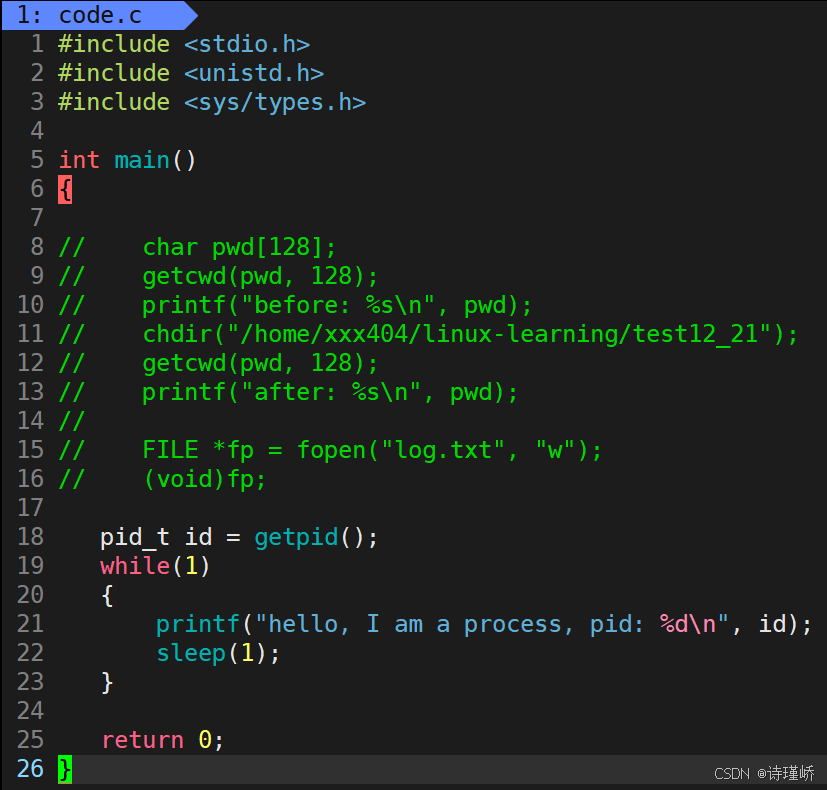Click the opening brace of the while loop

[107, 595]
